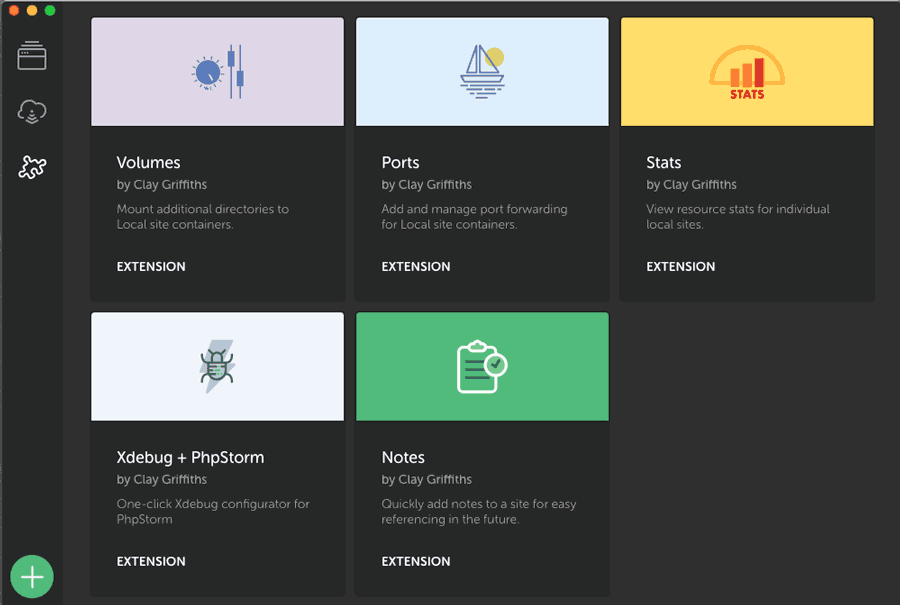This screenshot has width=900, height=605.
Task: Click the Ports sailboat icon
Action: point(482,72)
